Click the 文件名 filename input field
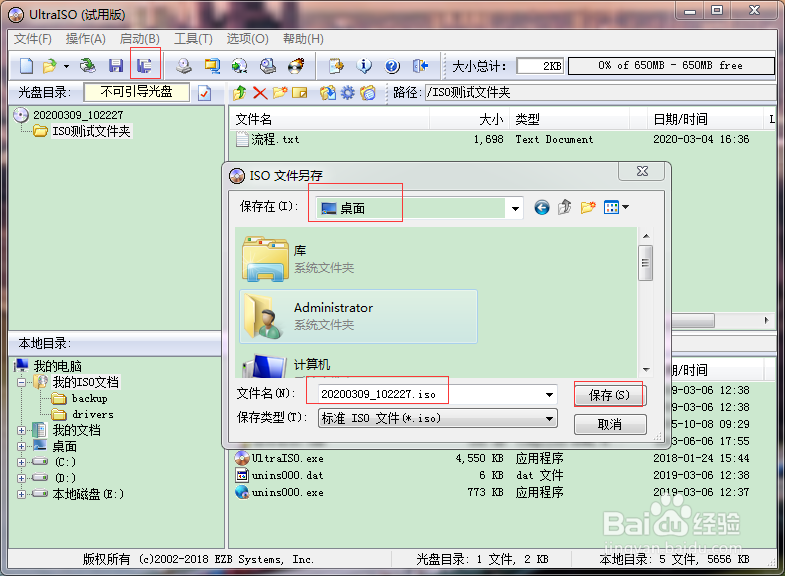 point(430,394)
